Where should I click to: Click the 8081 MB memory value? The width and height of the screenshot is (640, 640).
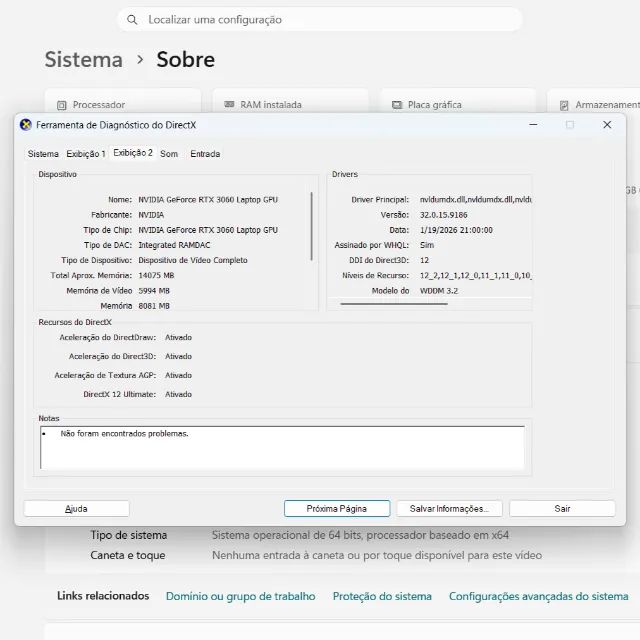coord(154,306)
